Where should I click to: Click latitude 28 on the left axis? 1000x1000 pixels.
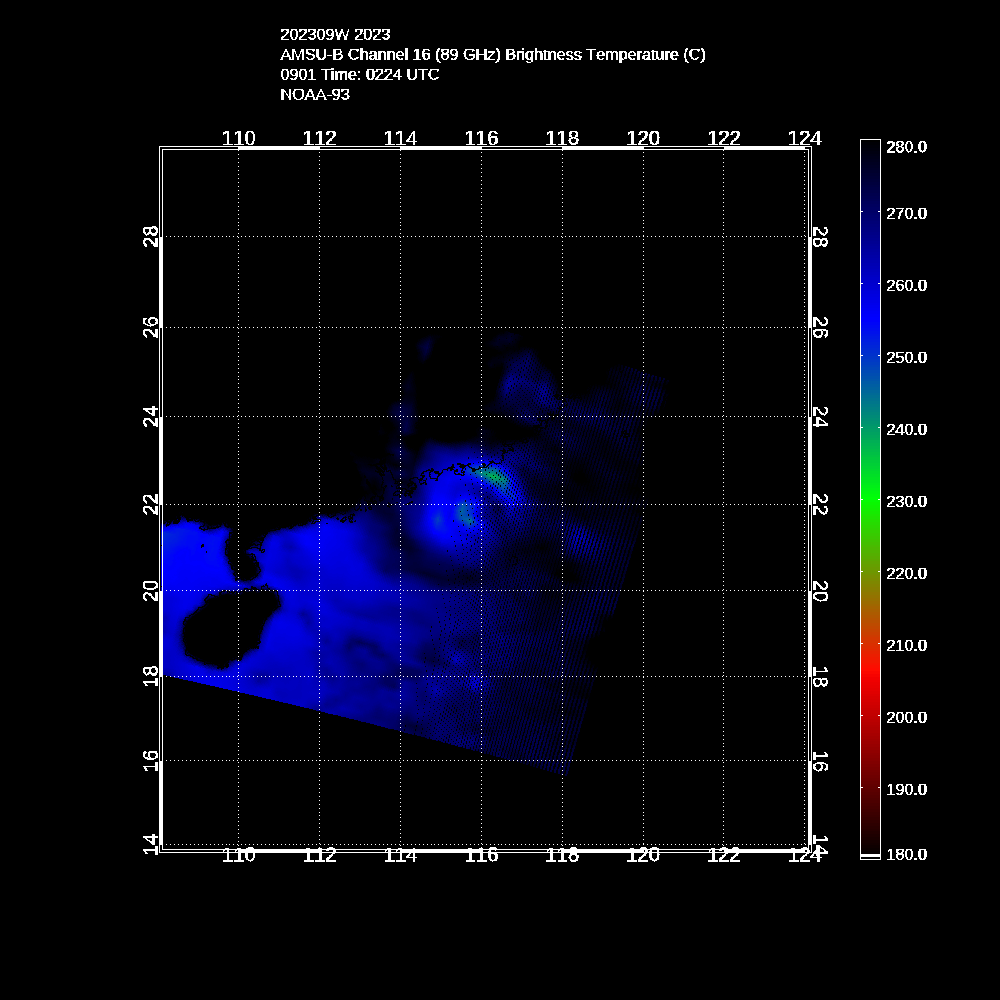(151, 237)
